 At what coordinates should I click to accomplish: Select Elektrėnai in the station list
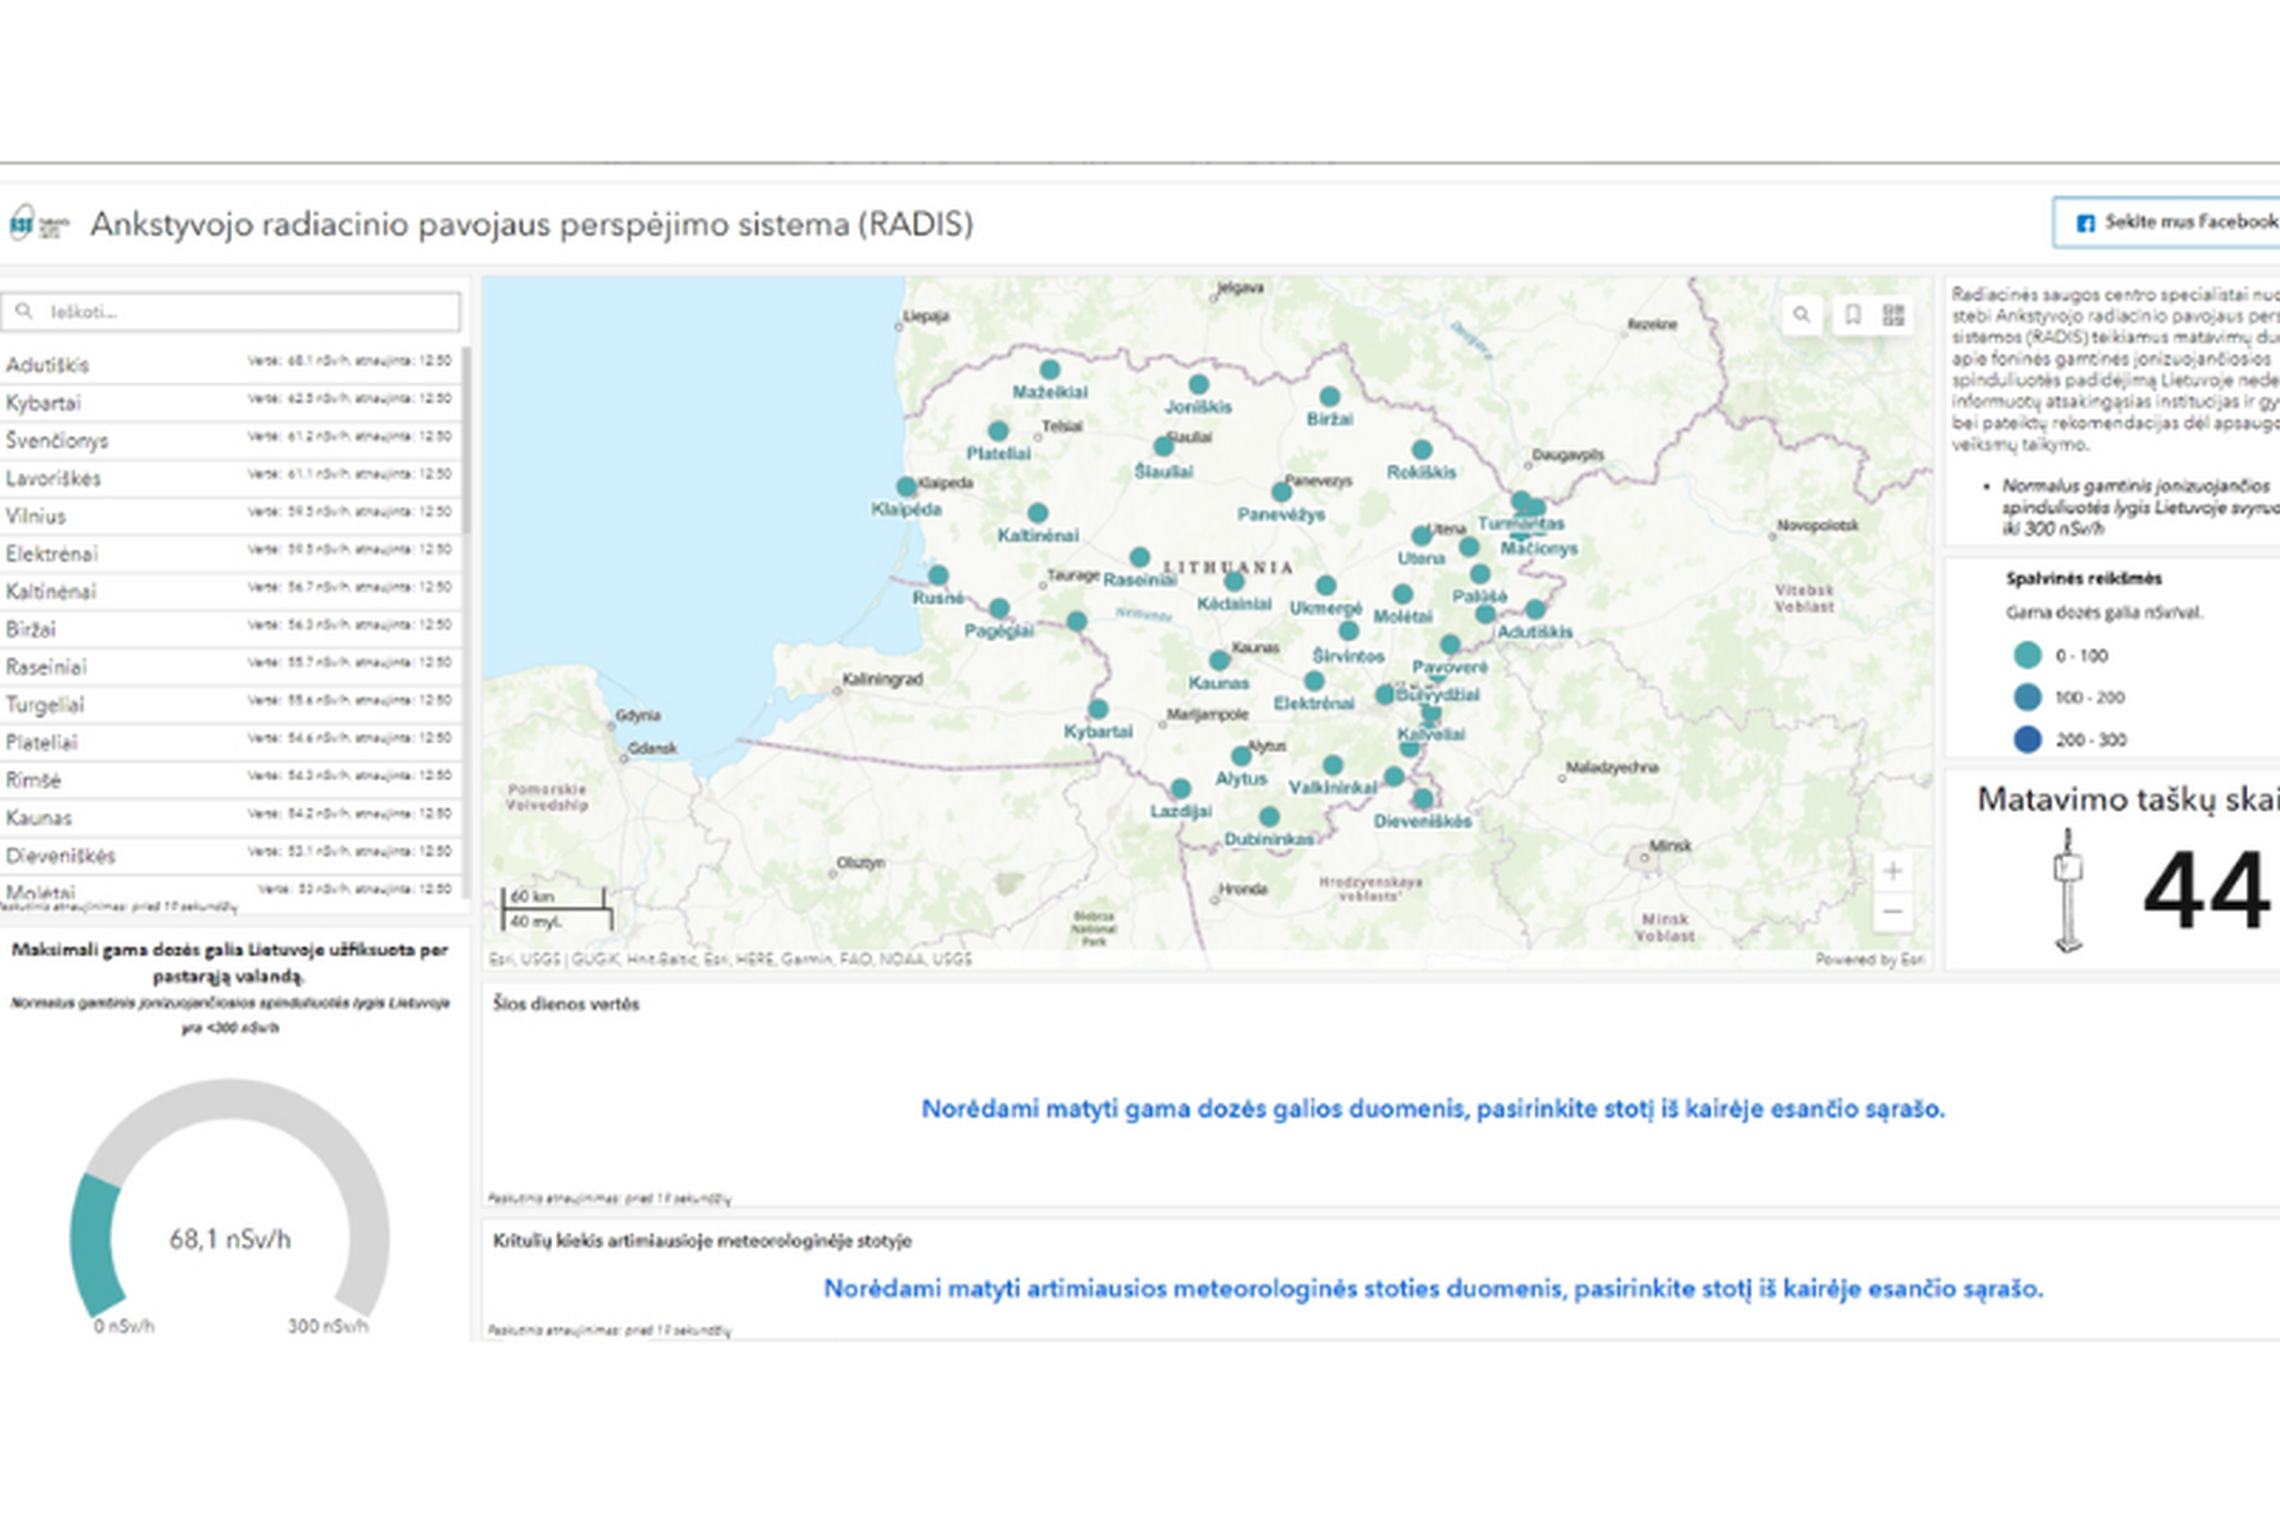(230, 553)
